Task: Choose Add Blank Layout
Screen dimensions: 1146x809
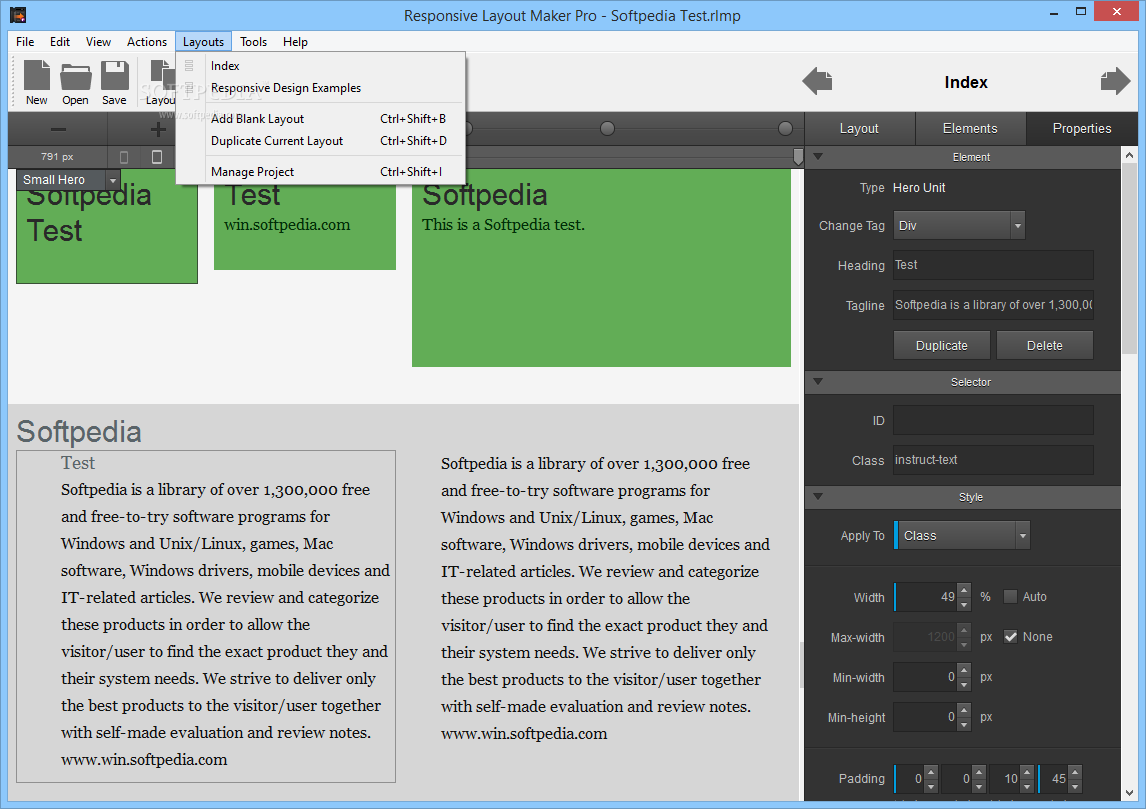Action: (x=320, y=118)
